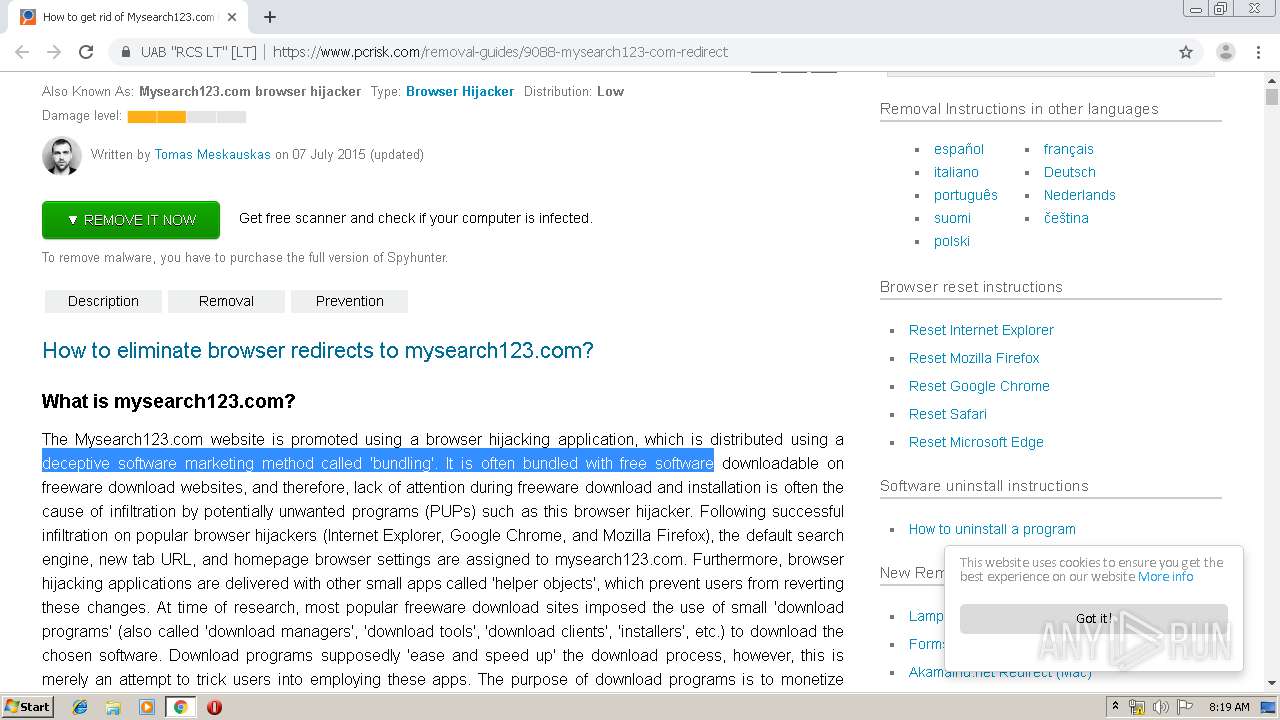
Task: Click the vertical scrollbar thumb
Action: pyautogui.click(x=1272, y=97)
